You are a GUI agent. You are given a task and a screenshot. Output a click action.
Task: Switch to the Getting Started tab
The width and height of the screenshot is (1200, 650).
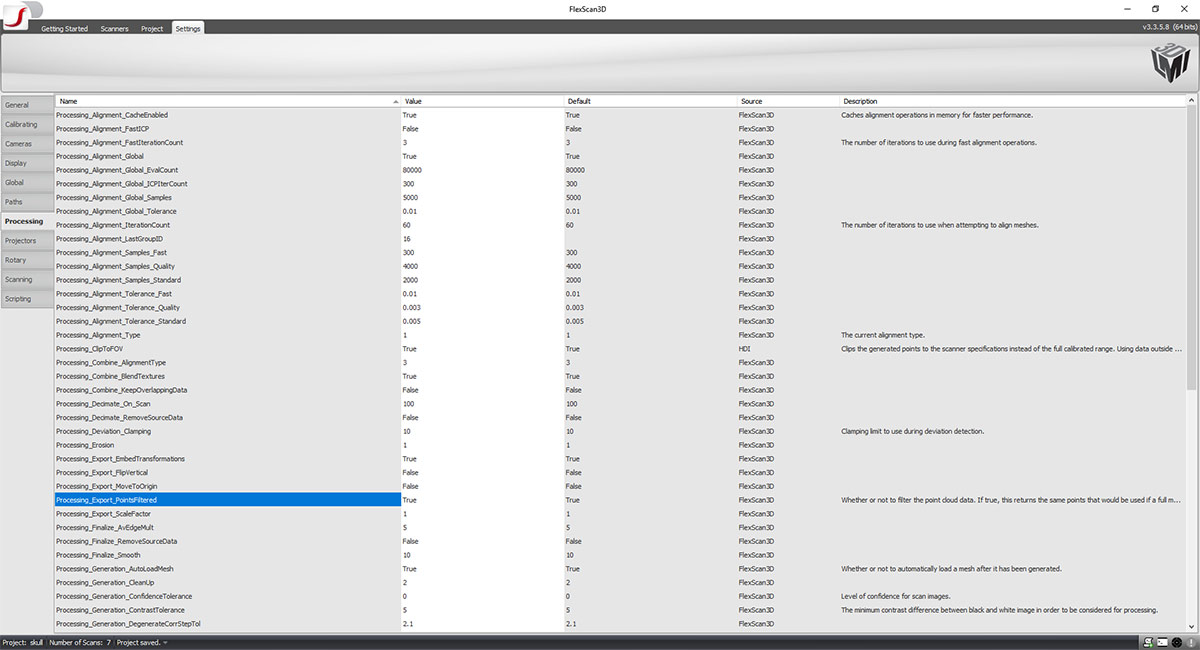coord(64,29)
